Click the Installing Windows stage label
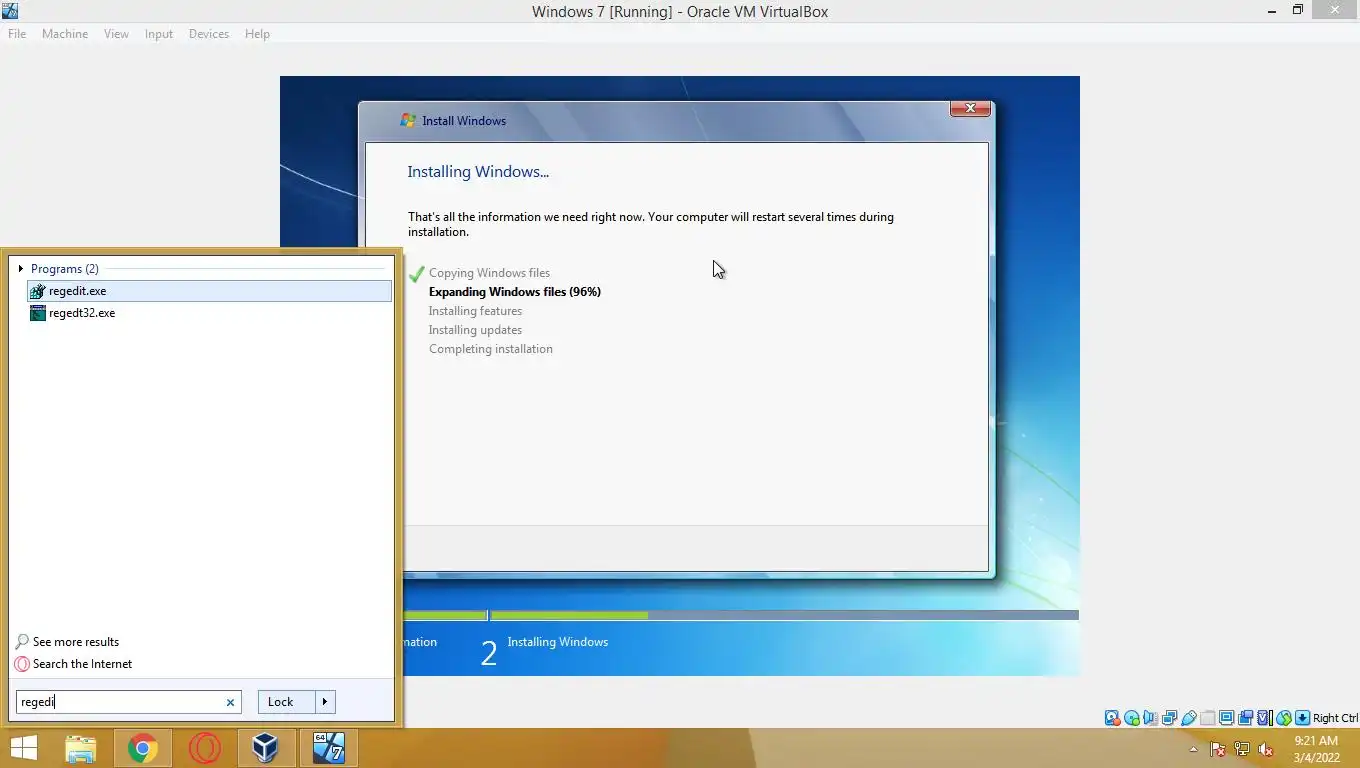The image size is (1360, 768). (x=557, y=642)
